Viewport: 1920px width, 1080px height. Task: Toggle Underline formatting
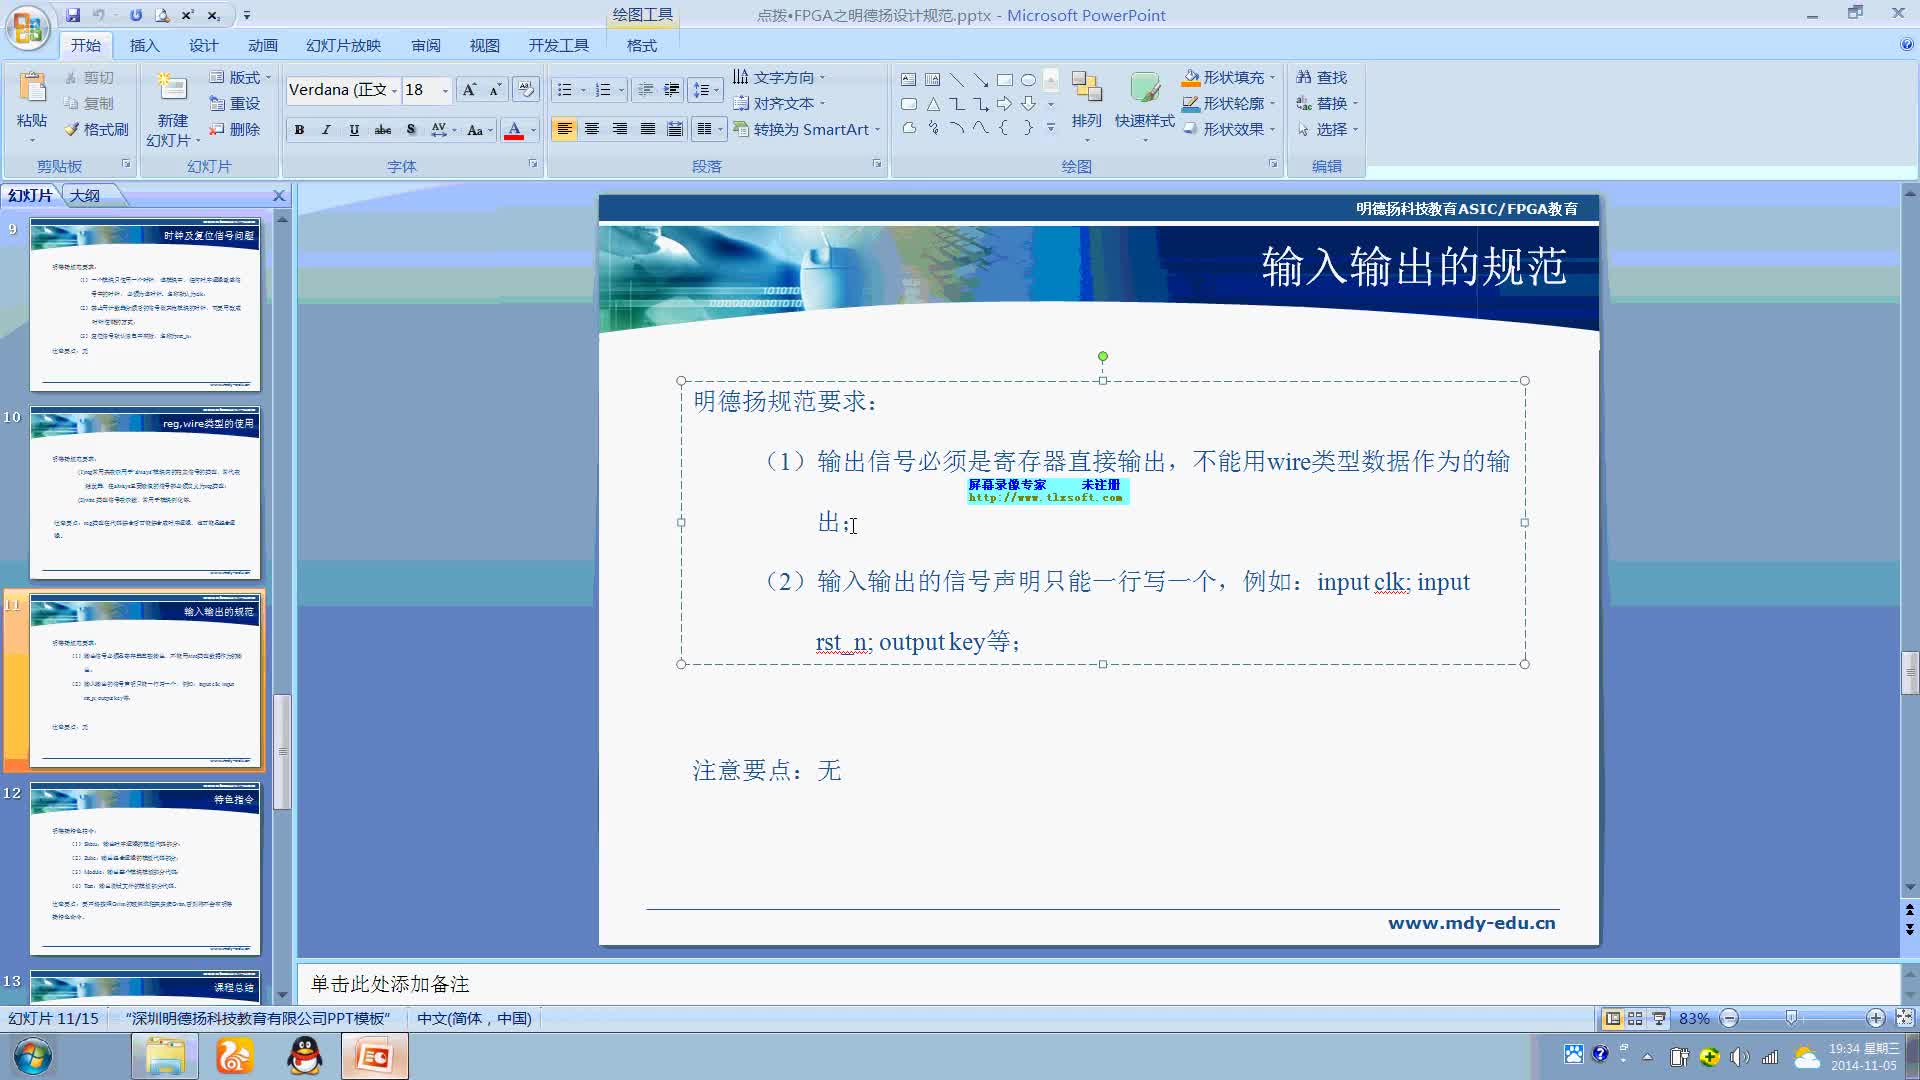pyautogui.click(x=354, y=130)
